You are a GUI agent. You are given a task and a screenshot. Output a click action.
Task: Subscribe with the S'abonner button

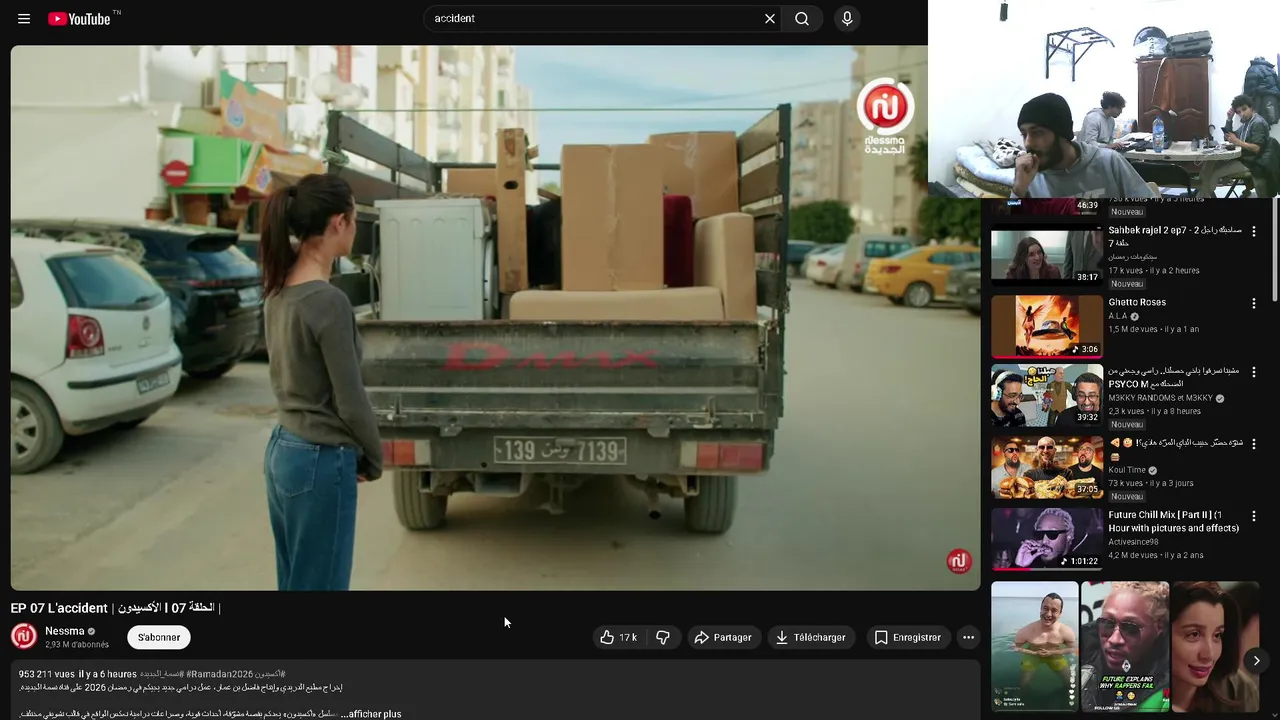pyautogui.click(x=159, y=637)
